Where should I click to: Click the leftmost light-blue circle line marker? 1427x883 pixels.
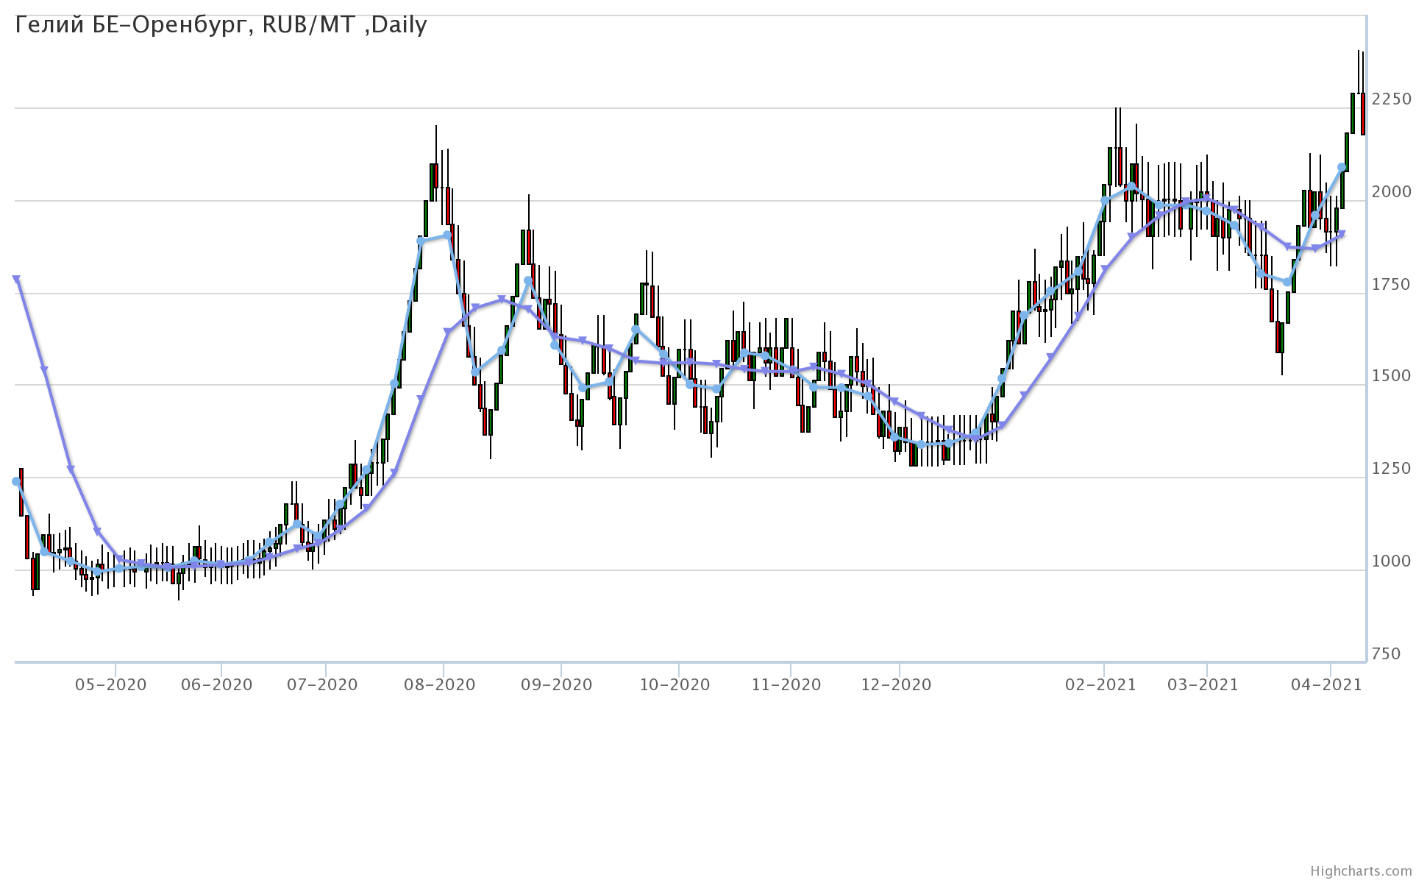pos(16,482)
